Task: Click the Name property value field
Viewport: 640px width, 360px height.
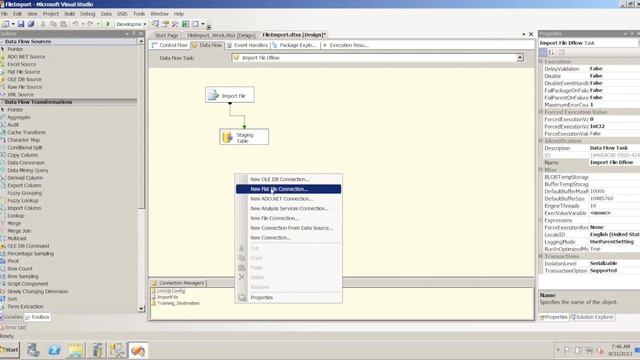Action: click(614, 162)
